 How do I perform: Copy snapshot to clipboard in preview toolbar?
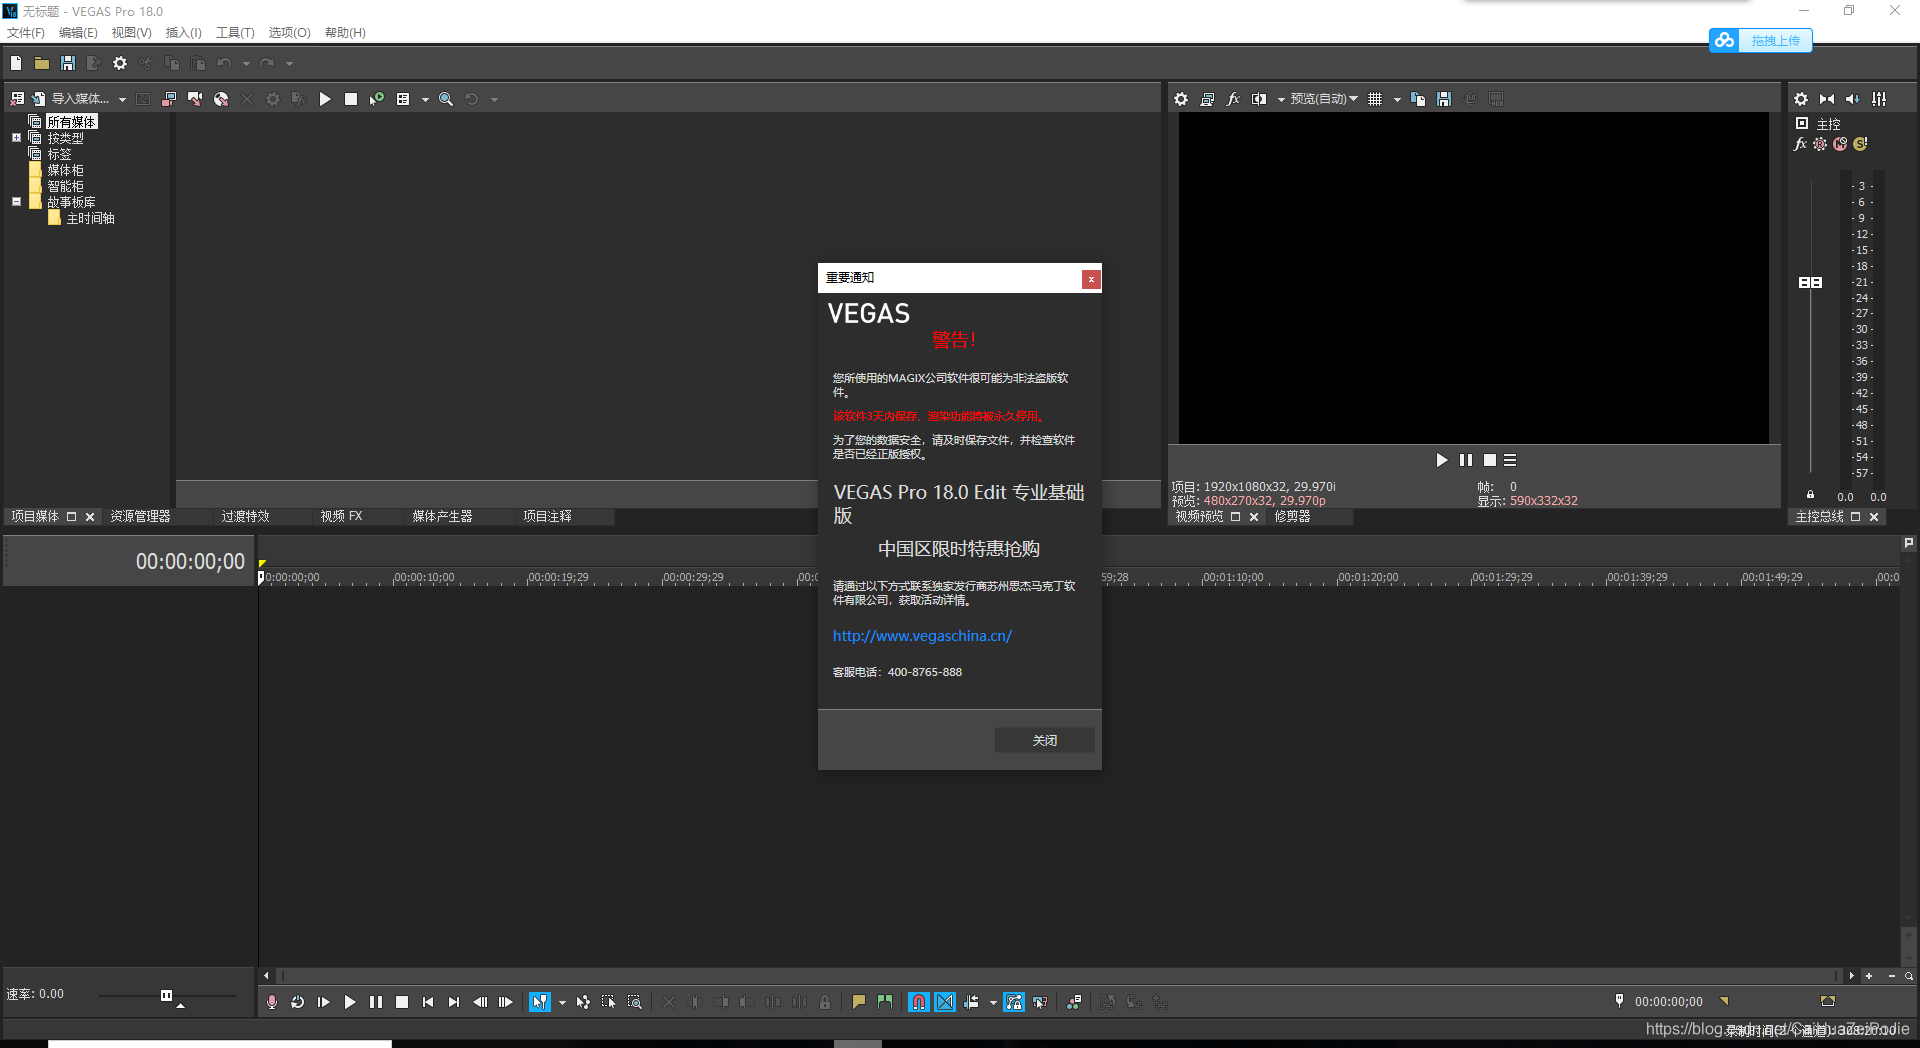click(x=1418, y=99)
